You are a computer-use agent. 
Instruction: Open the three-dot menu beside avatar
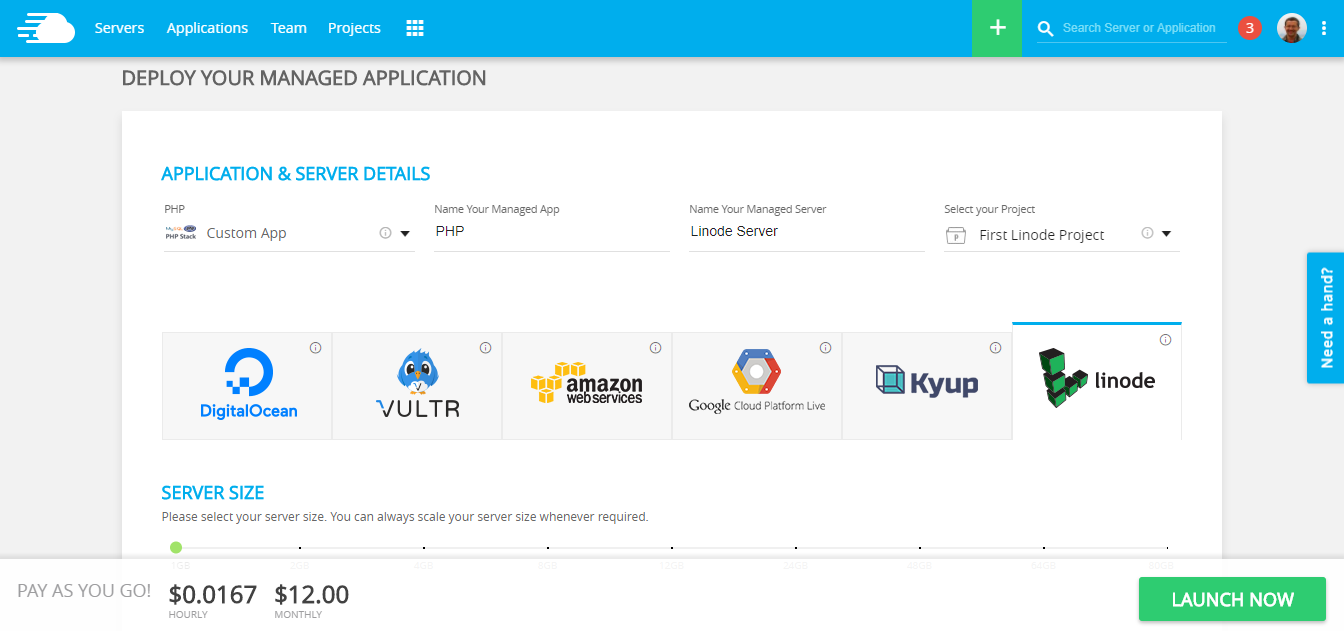click(1325, 28)
